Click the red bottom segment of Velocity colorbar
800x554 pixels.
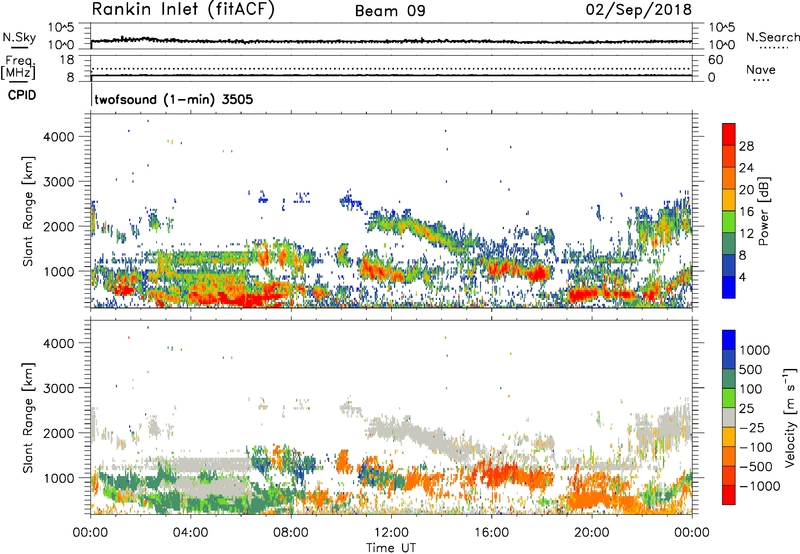(729, 495)
